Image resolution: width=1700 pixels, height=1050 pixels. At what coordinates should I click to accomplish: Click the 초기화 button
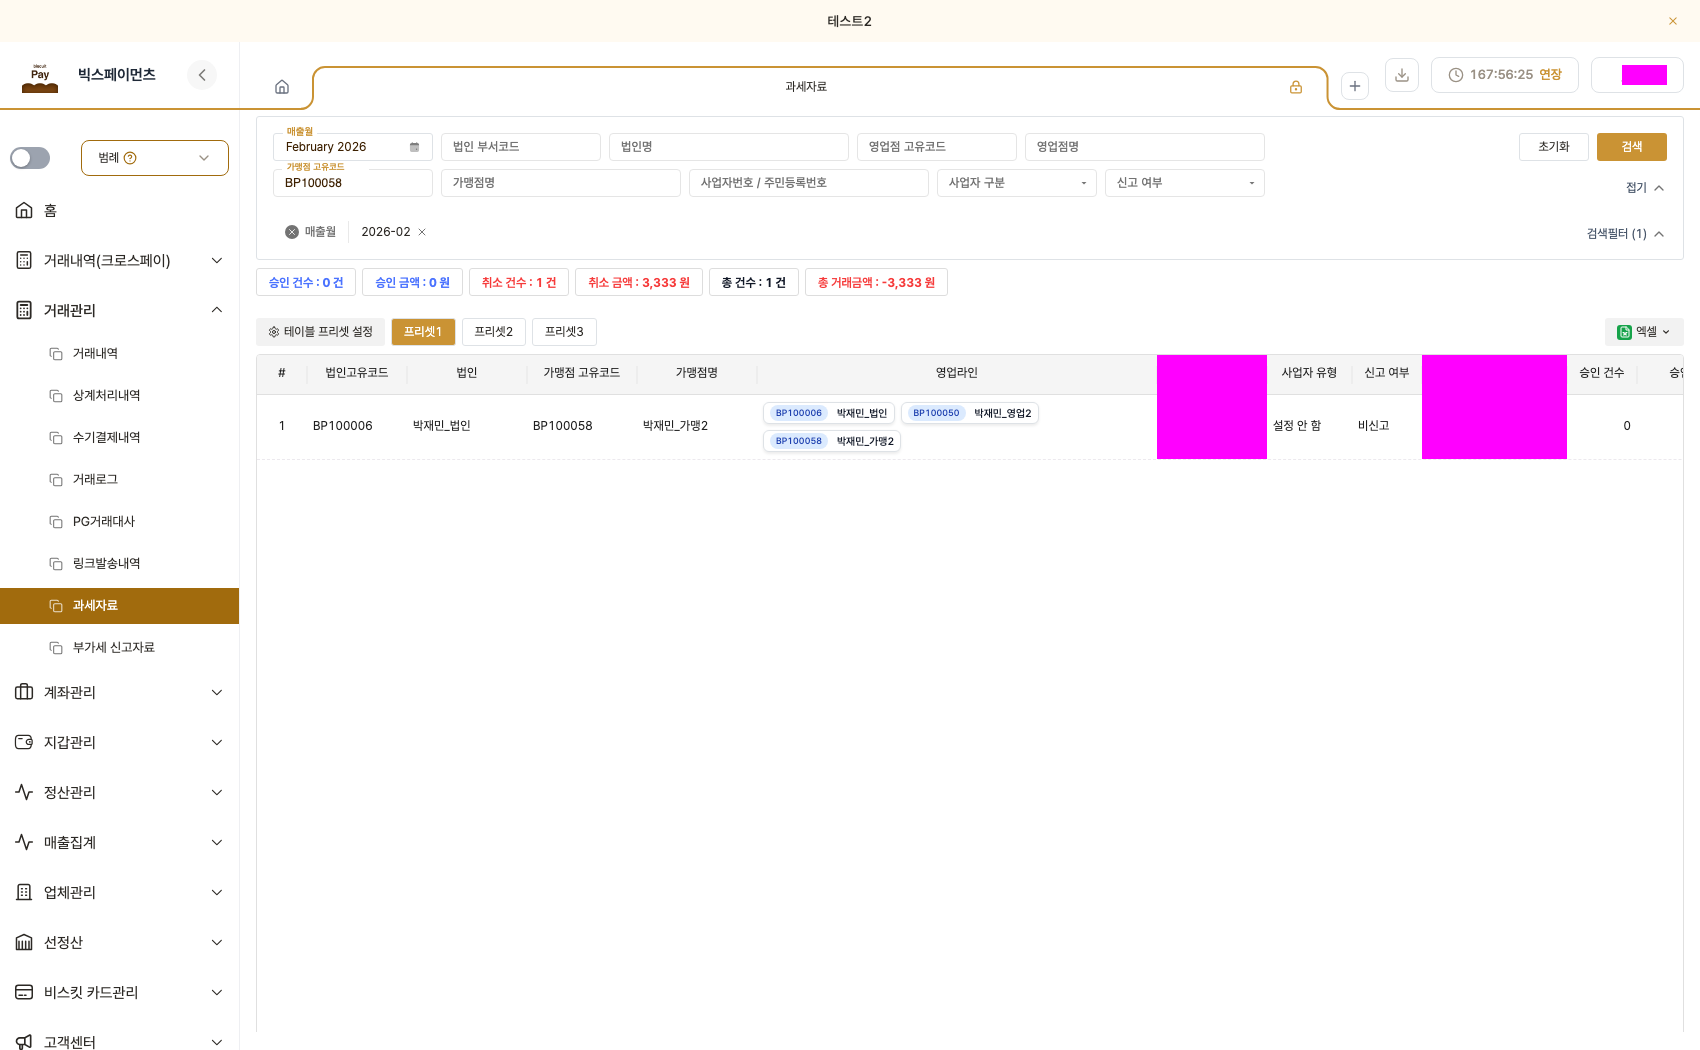(1554, 147)
